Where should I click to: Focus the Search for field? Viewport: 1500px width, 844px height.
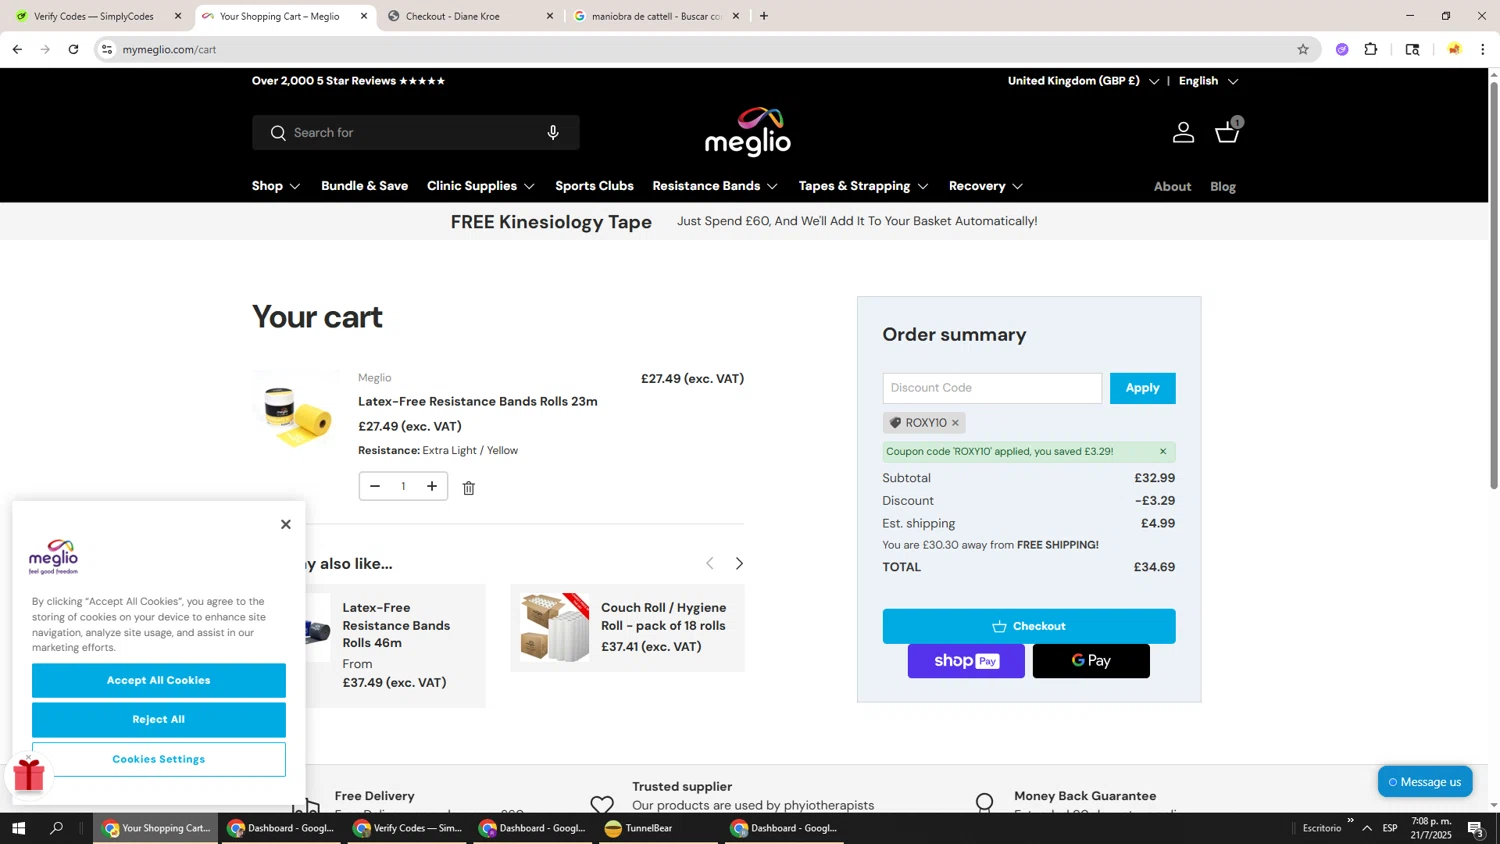[x=415, y=133]
